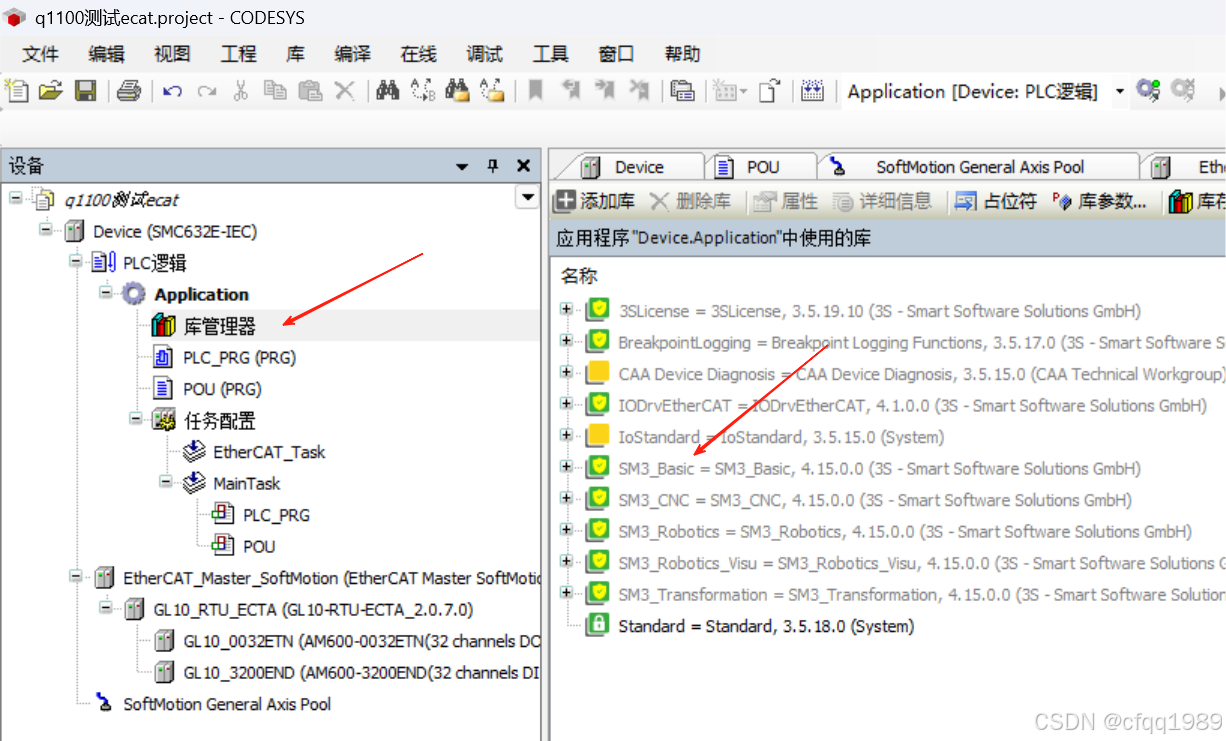
Task: Open the dropdown beside q1100测试ecat root
Action: [528, 198]
